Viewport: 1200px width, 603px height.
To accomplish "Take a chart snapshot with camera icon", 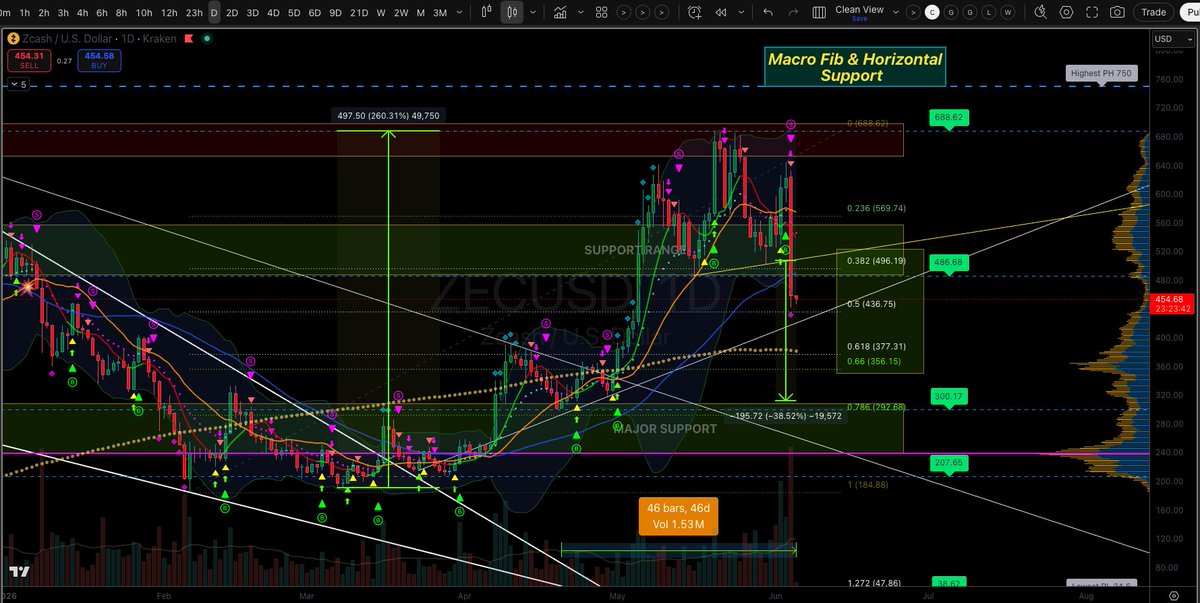I will (x=1116, y=12).
